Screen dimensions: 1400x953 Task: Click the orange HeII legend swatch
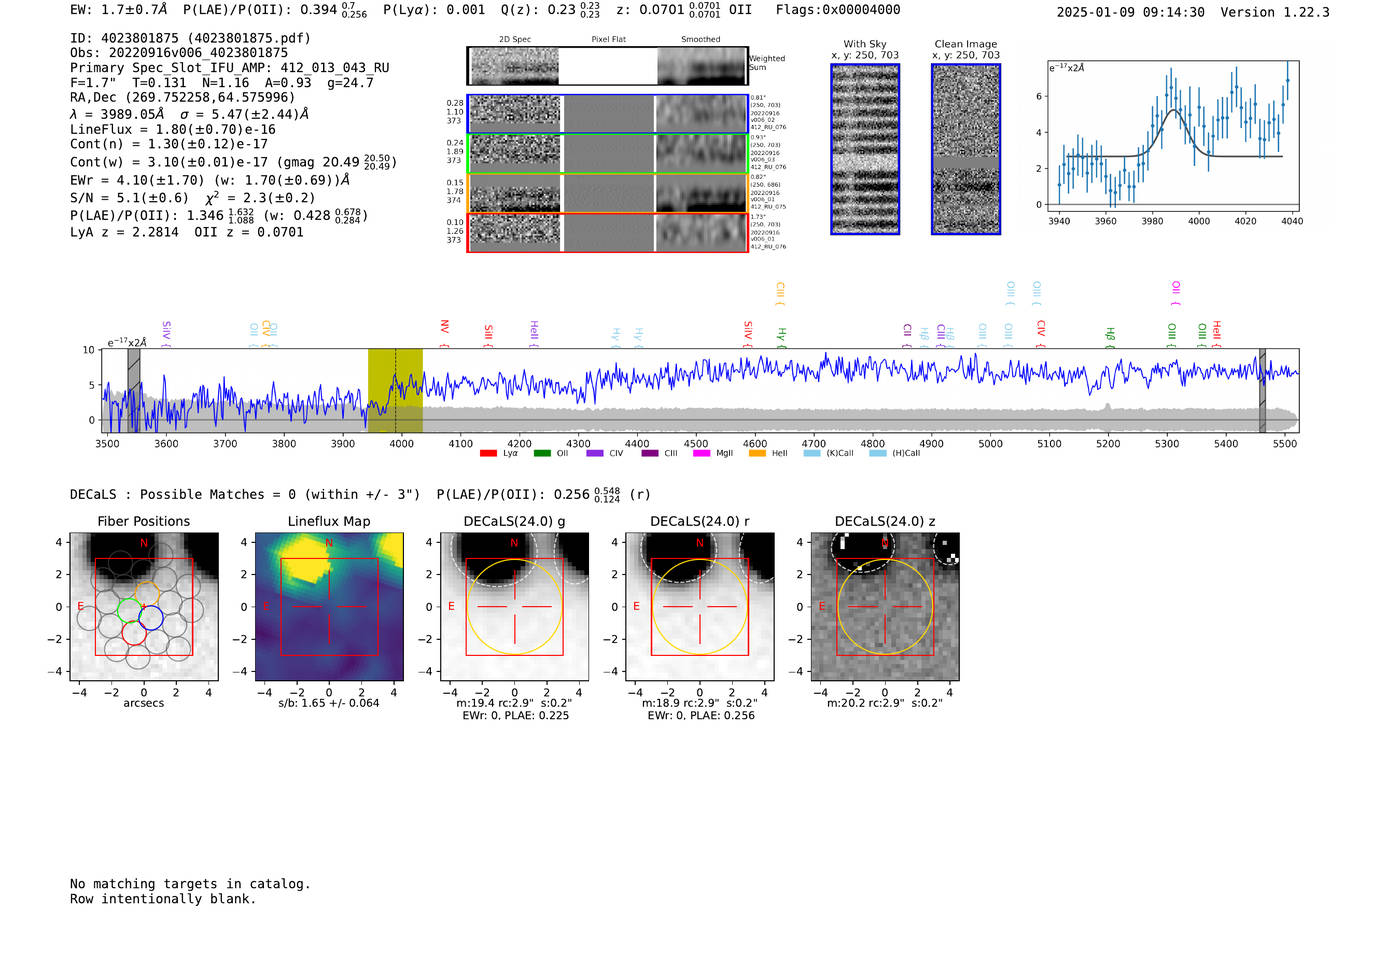click(x=757, y=453)
